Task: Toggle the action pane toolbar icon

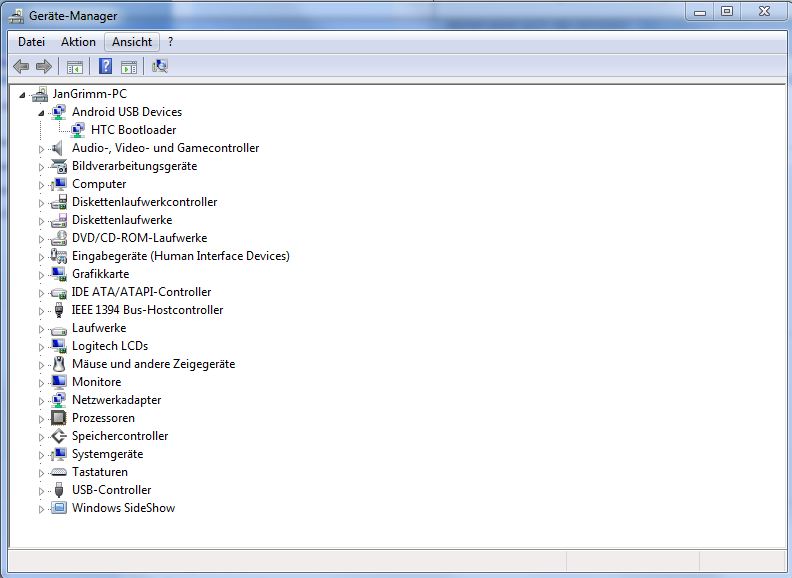Action: [129, 67]
